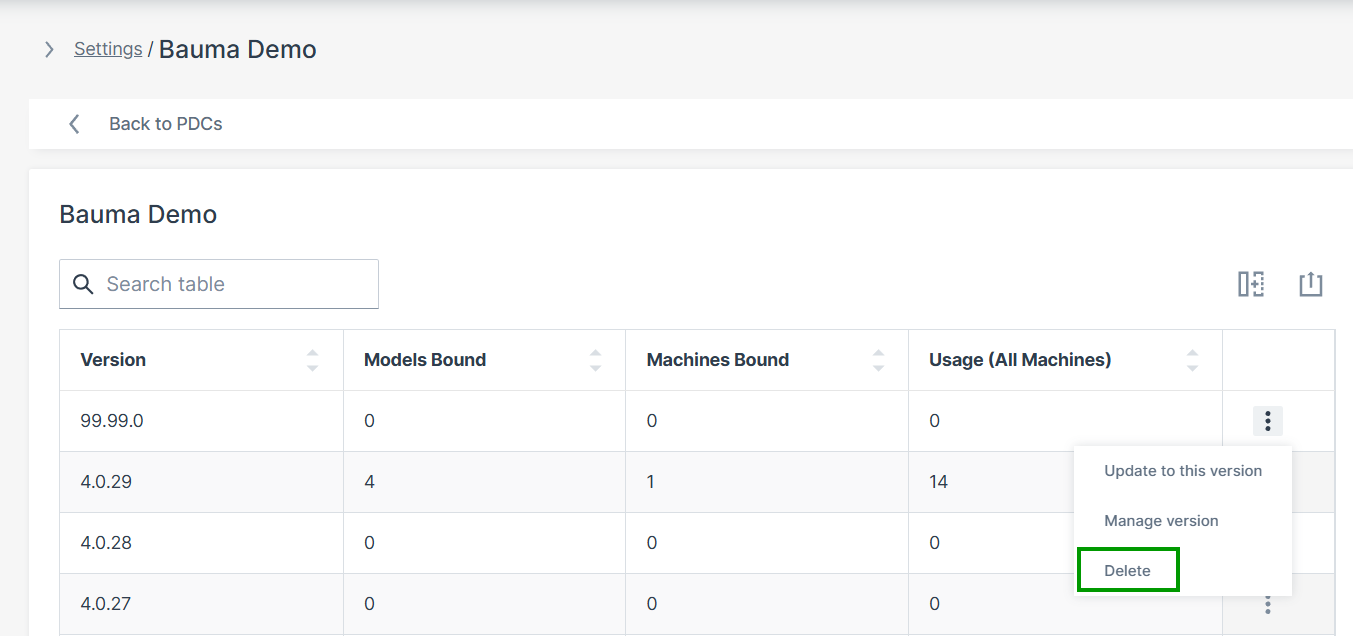This screenshot has height=636, width=1353.
Task: Toggle the three-dot menu for version 99.99.0
Action: [1267, 421]
